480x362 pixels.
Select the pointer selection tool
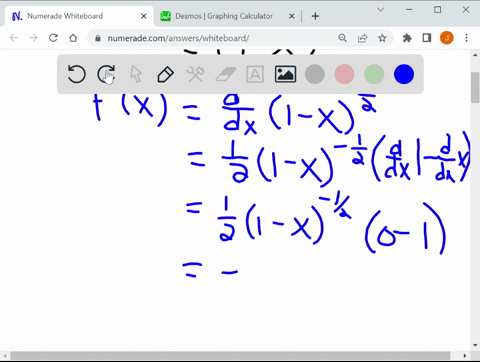(x=136, y=74)
